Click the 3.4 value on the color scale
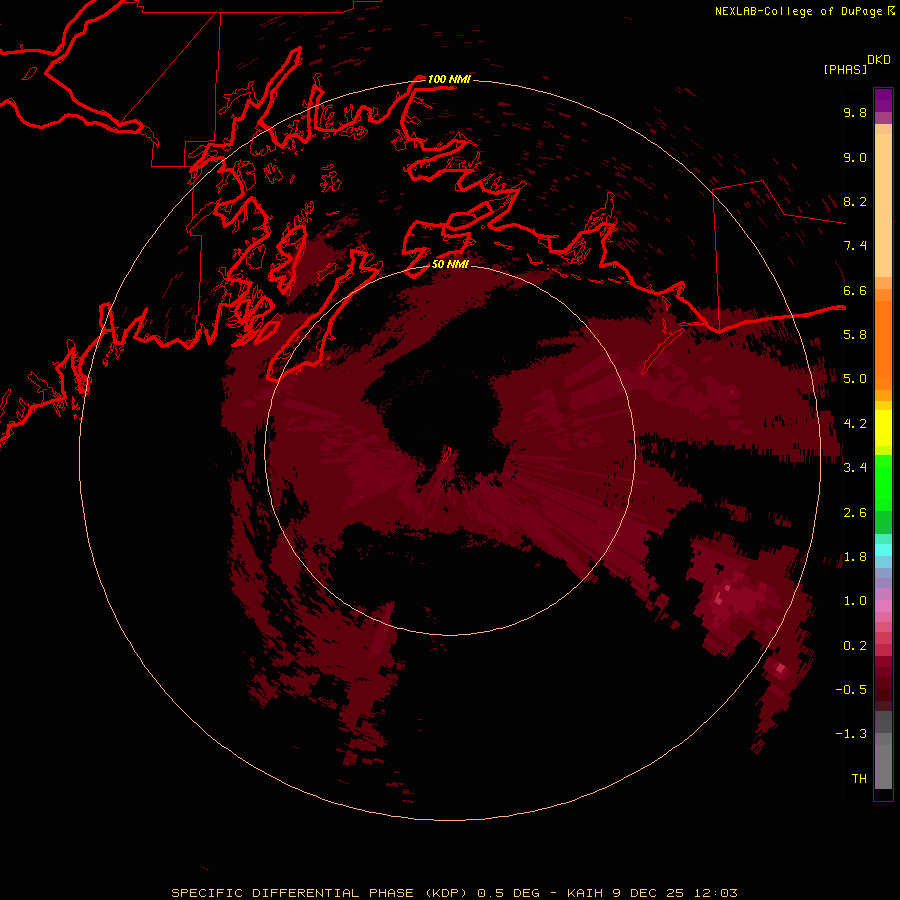The image size is (900, 900). point(855,467)
